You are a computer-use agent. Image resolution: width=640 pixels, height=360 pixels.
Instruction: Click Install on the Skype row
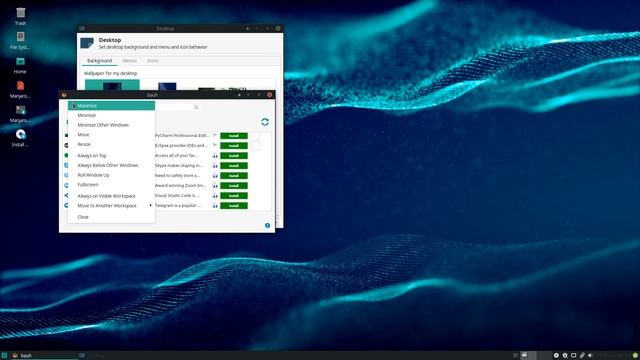[x=234, y=166]
